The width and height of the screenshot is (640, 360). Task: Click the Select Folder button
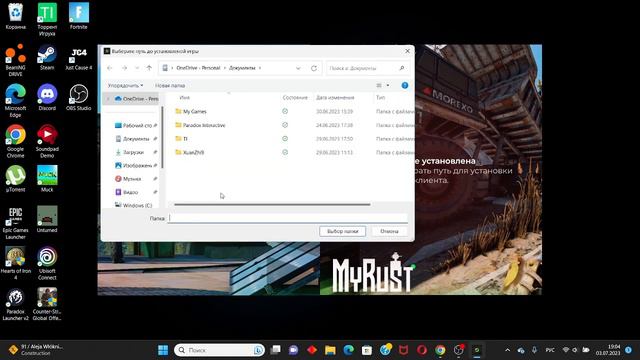pos(342,231)
